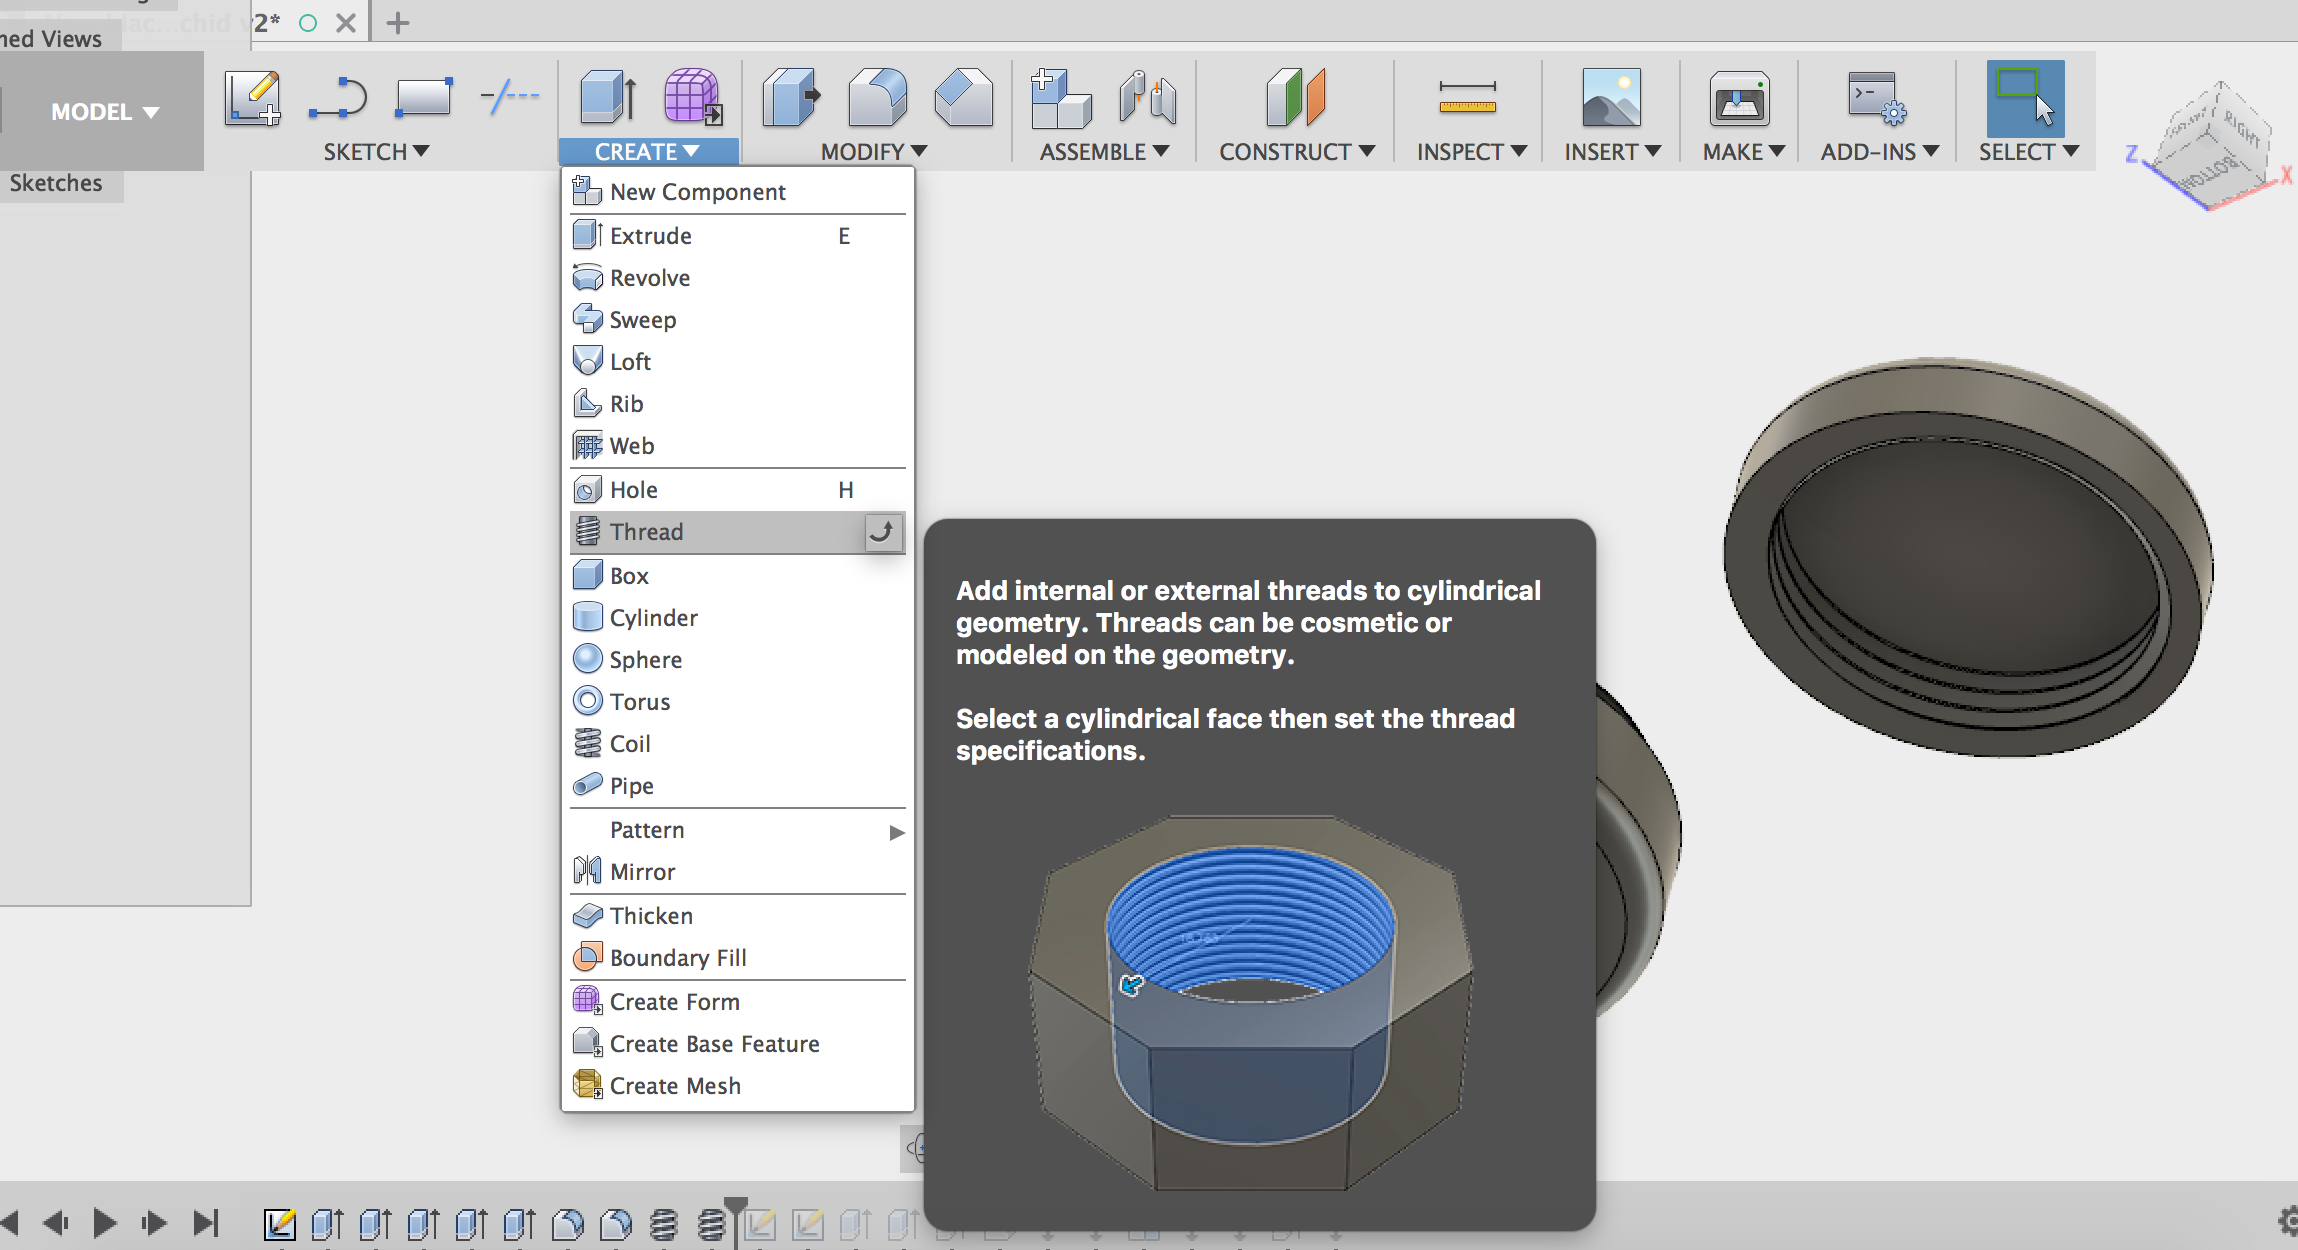Choose Create Form from the CREATE menu
Image resolution: width=2298 pixels, height=1250 pixels.
tap(738, 1002)
